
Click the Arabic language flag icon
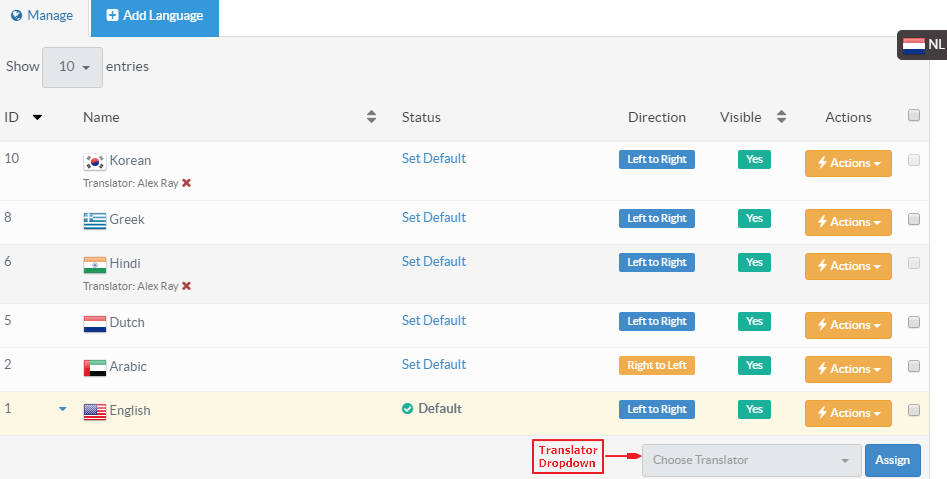click(x=94, y=367)
